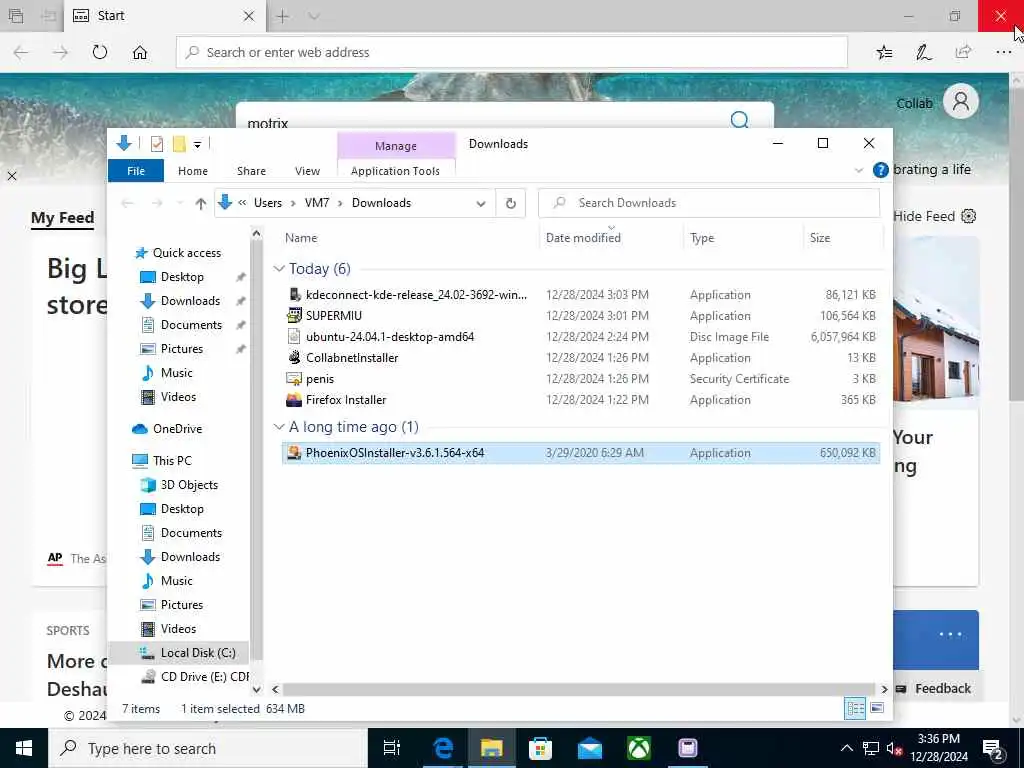The image size is (1024, 768).
Task: Select 3D Objects under This PC
Action: 179,485
